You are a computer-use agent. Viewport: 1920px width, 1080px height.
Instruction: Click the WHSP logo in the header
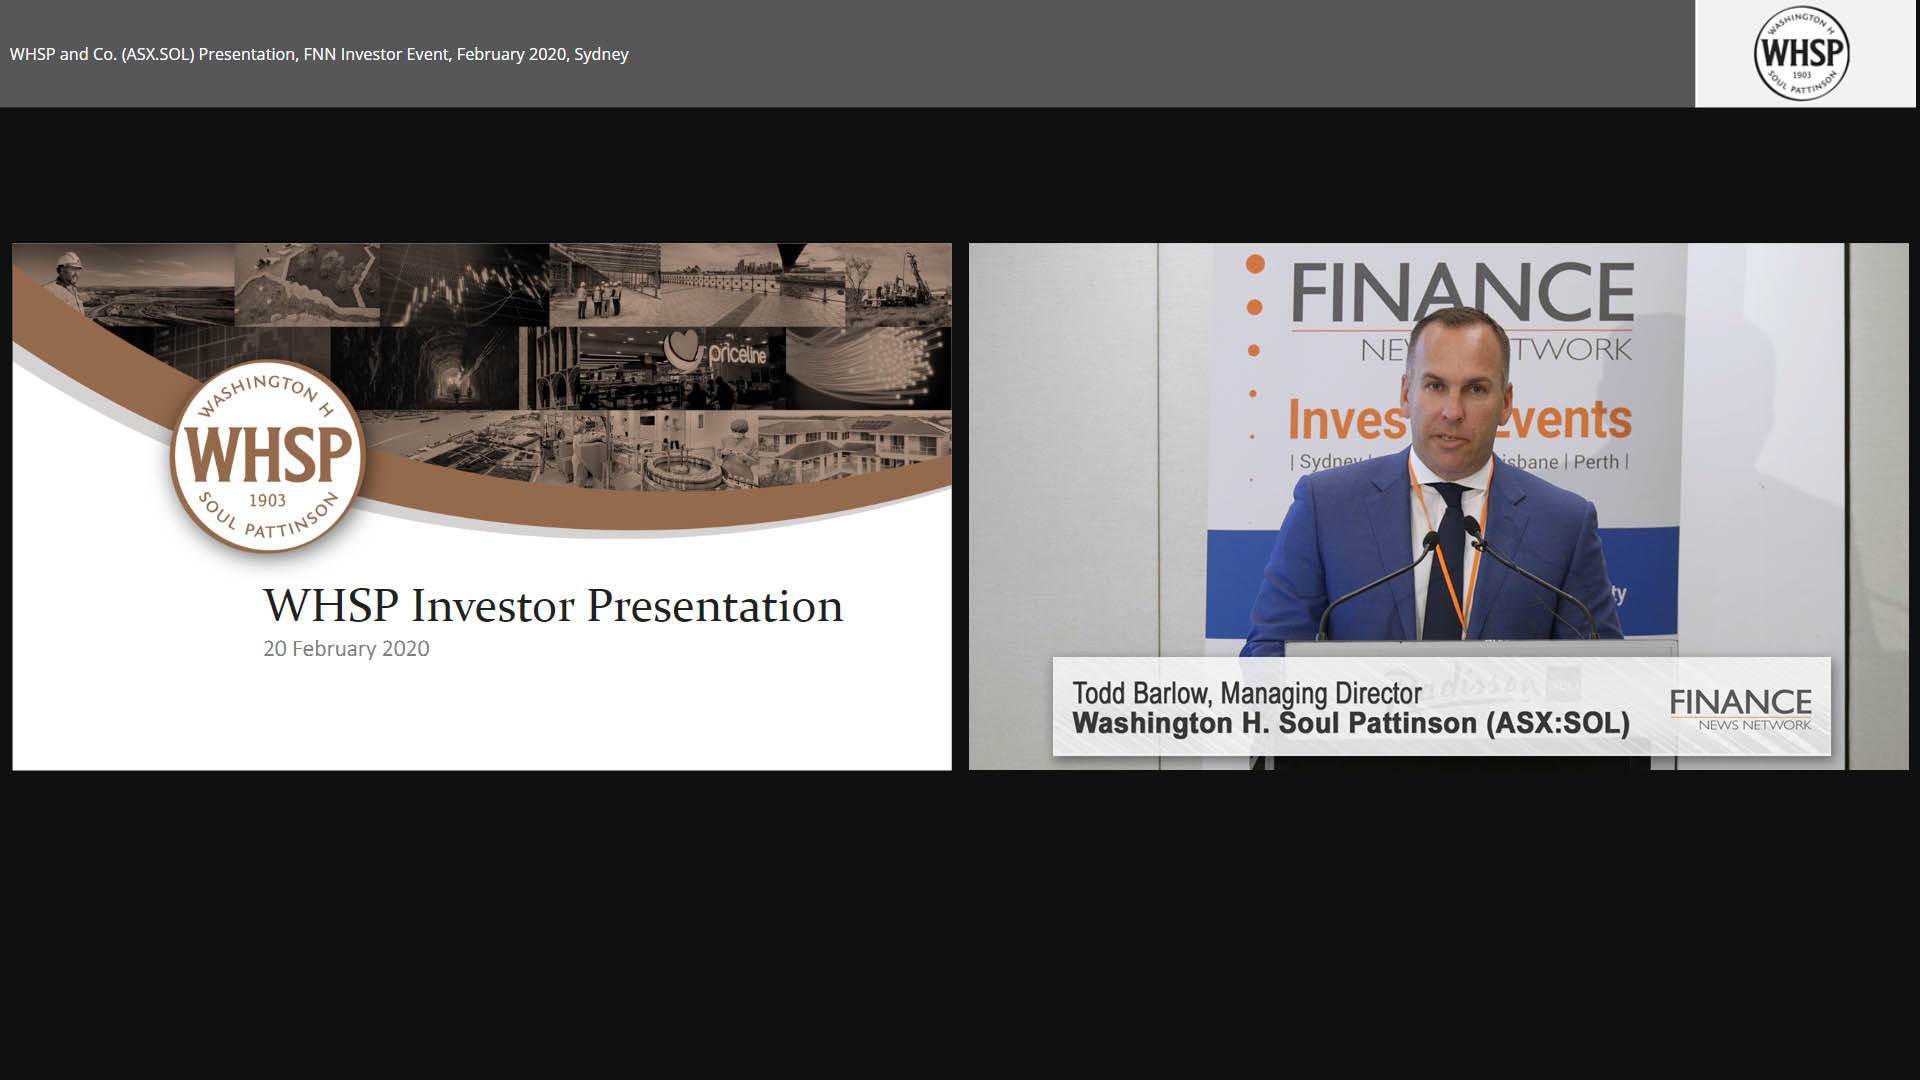click(x=1802, y=53)
